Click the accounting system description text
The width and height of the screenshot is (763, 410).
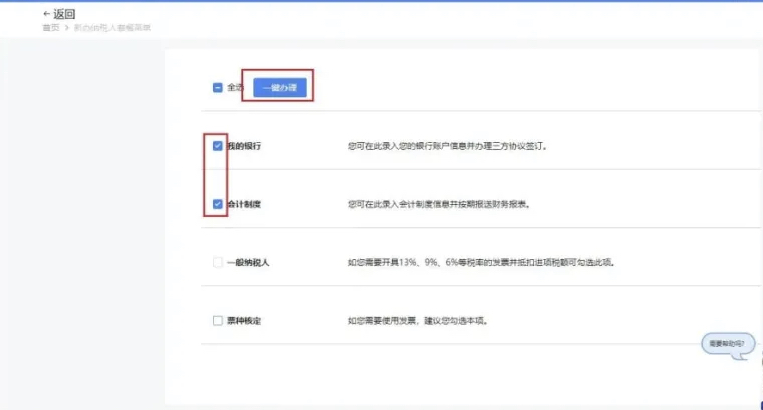coord(438,204)
